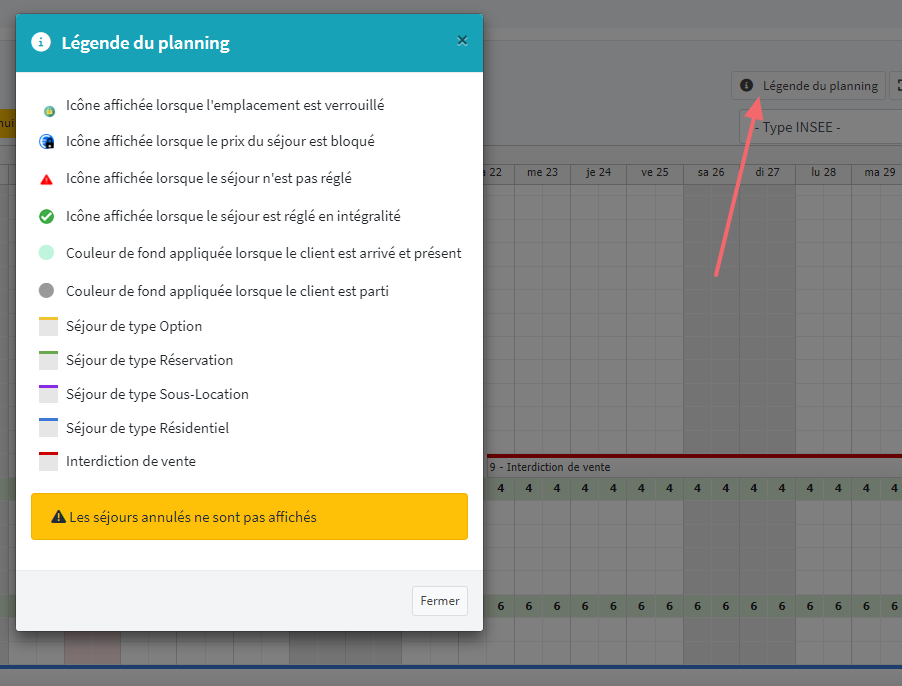
Task: Click the grey client-departed color circle
Action: click(x=46, y=292)
